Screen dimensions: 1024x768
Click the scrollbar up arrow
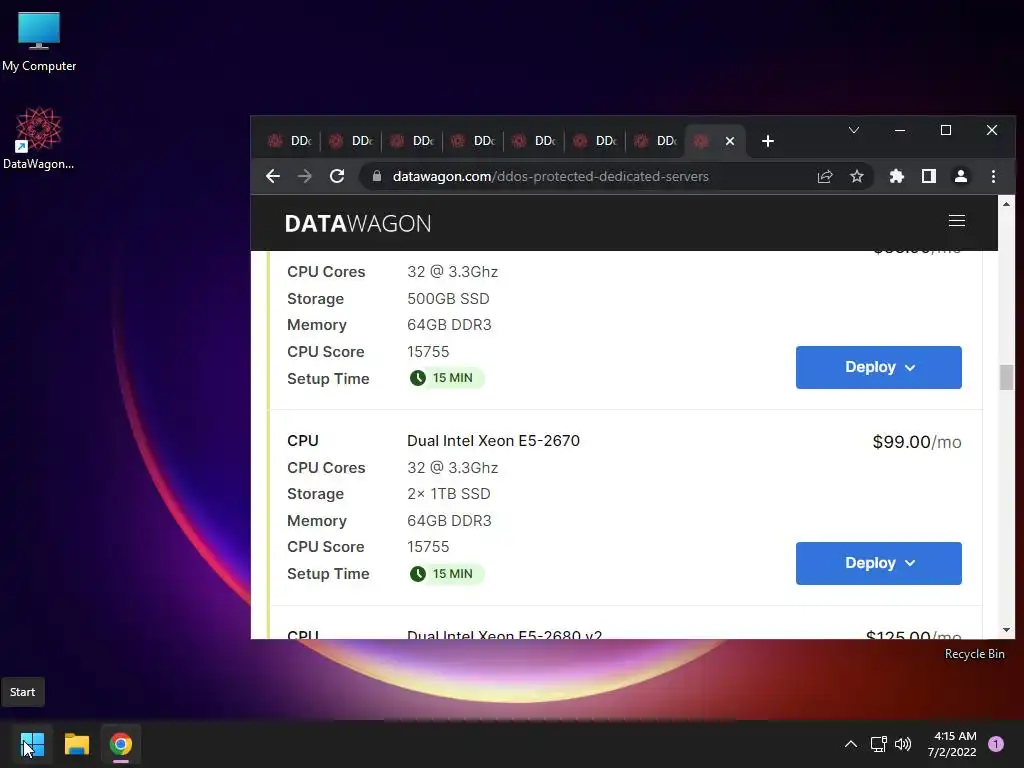pos(1006,204)
